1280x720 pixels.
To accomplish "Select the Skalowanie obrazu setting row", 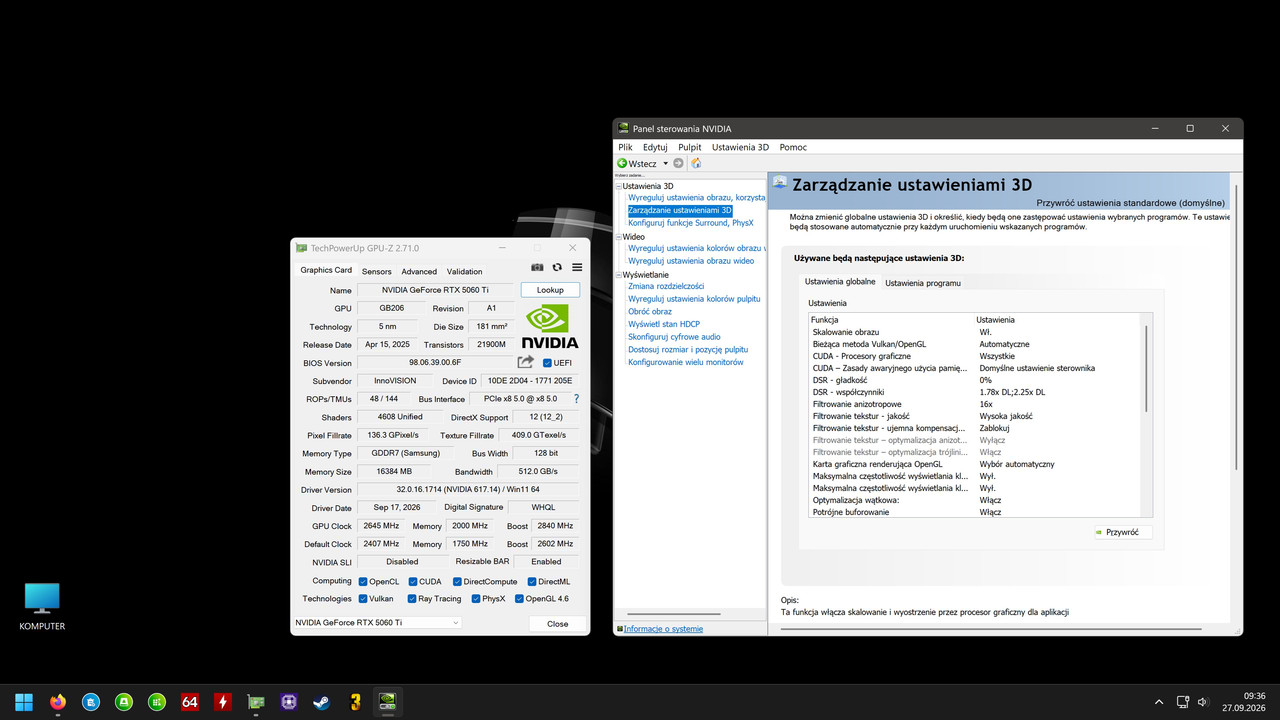I will 975,332.
